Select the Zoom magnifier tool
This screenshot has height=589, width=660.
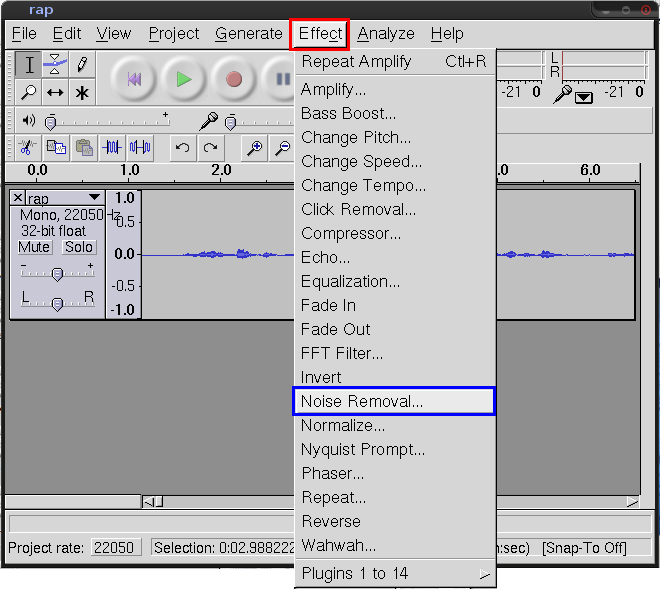pos(29,92)
